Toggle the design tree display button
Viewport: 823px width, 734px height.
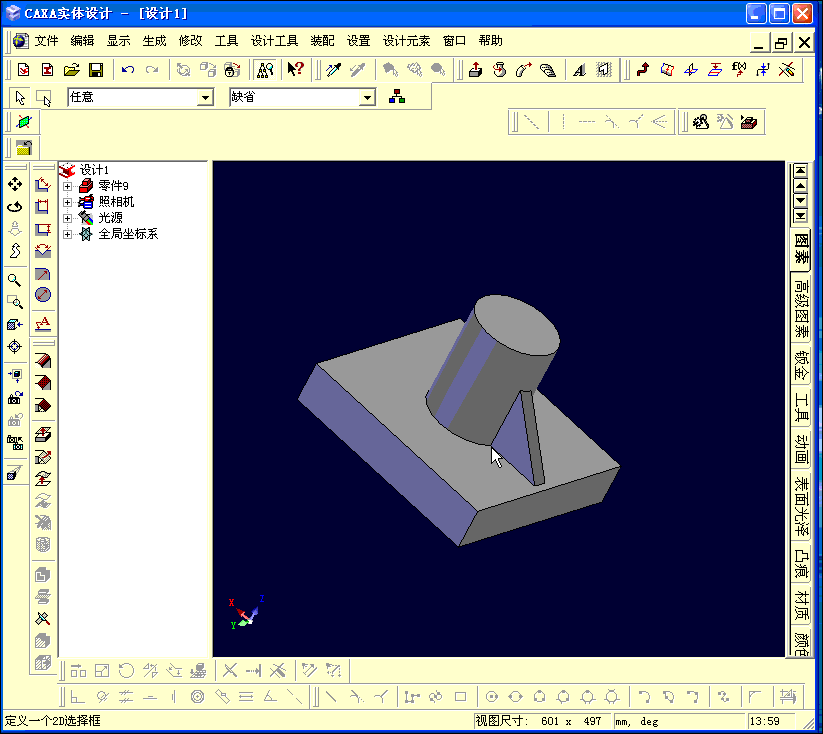click(x=265, y=70)
